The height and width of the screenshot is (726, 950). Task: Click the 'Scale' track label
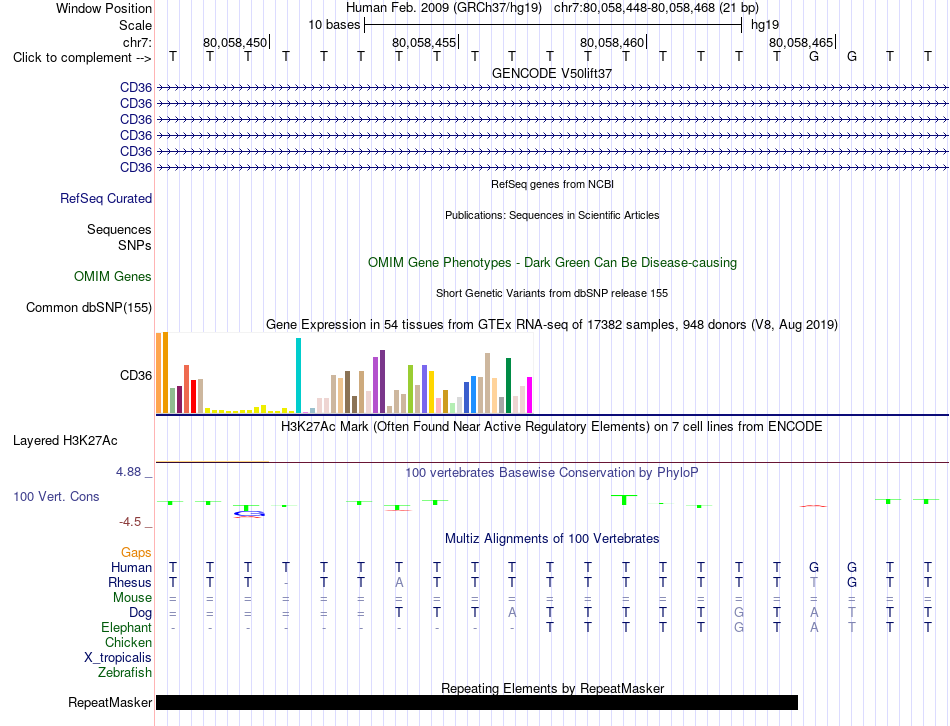tap(135, 25)
